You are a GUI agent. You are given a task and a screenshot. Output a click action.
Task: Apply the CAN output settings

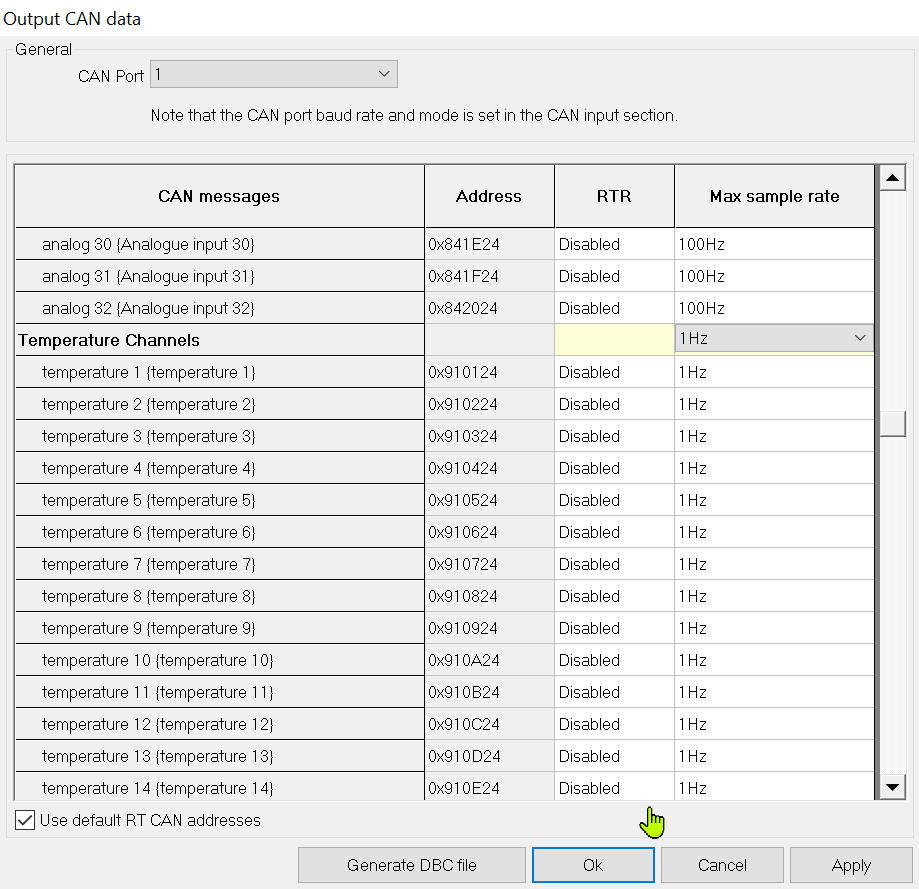(851, 865)
